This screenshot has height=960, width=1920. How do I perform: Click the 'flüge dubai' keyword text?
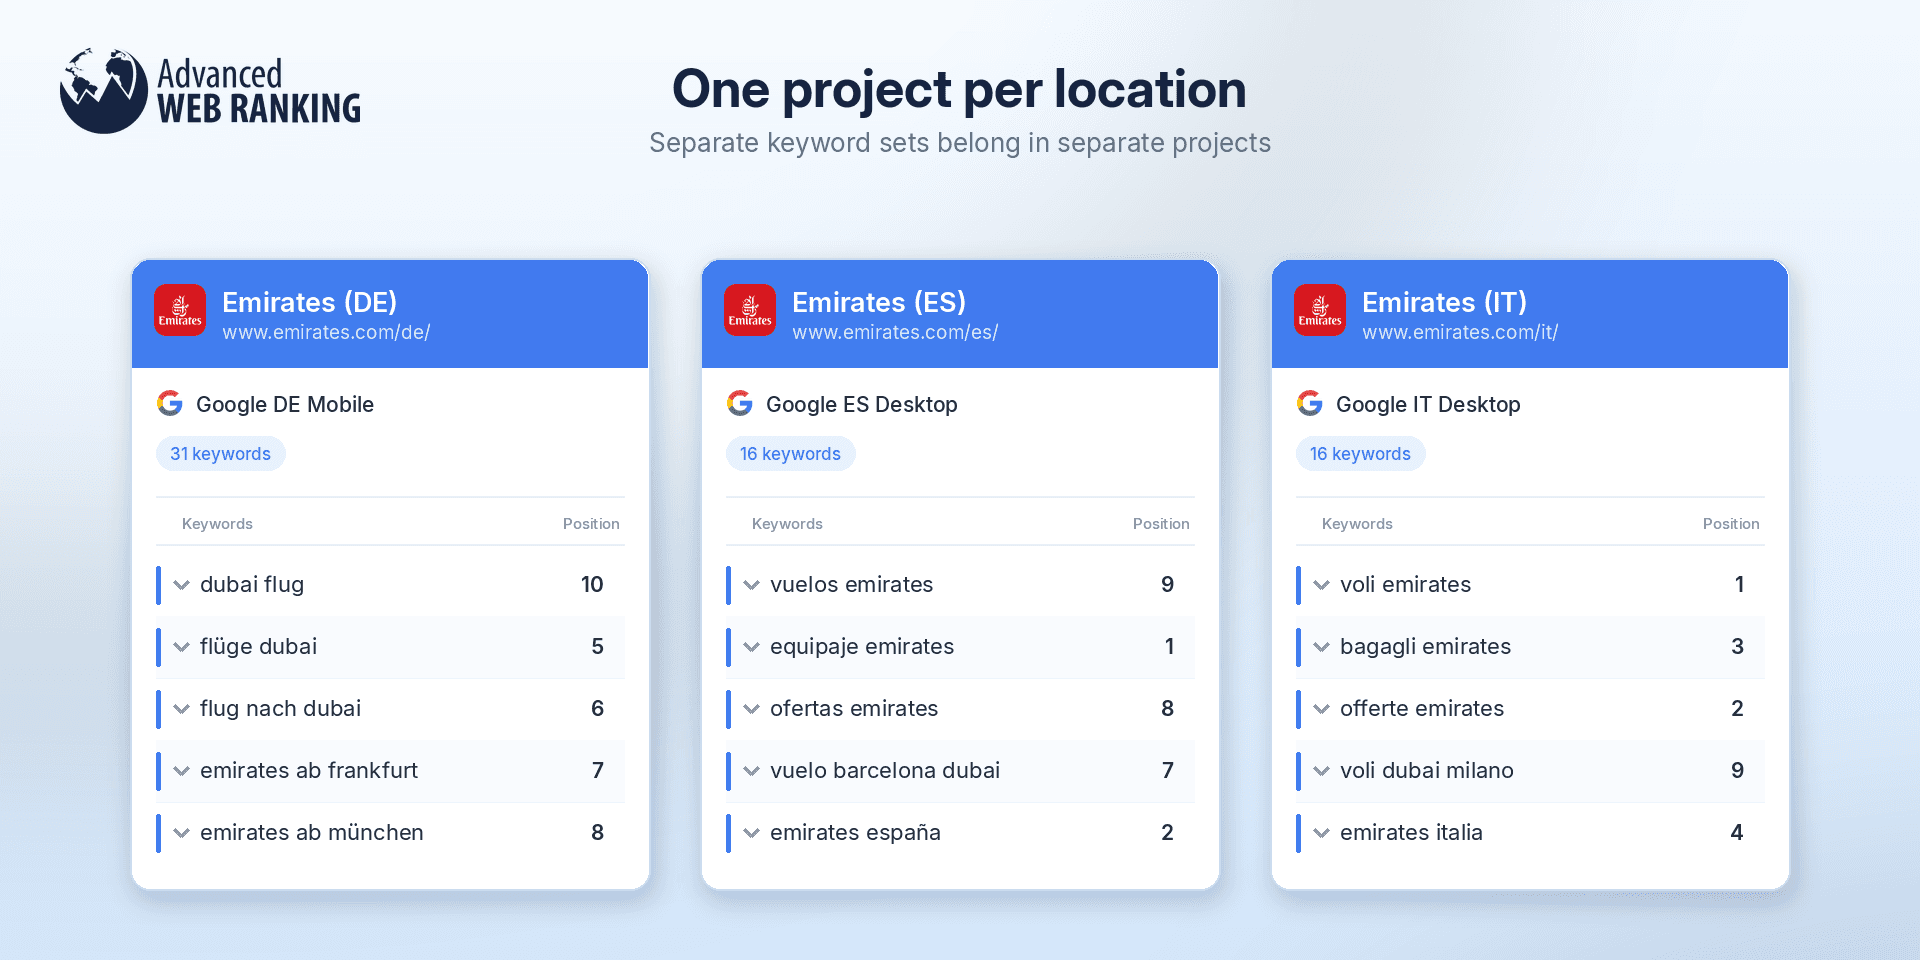[258, 647]
